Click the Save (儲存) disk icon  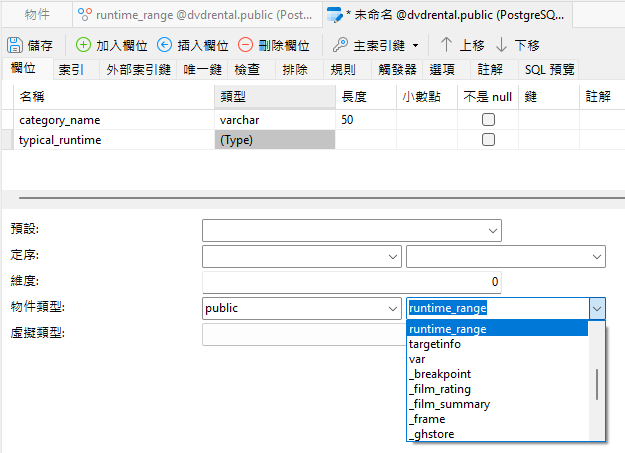15,45
